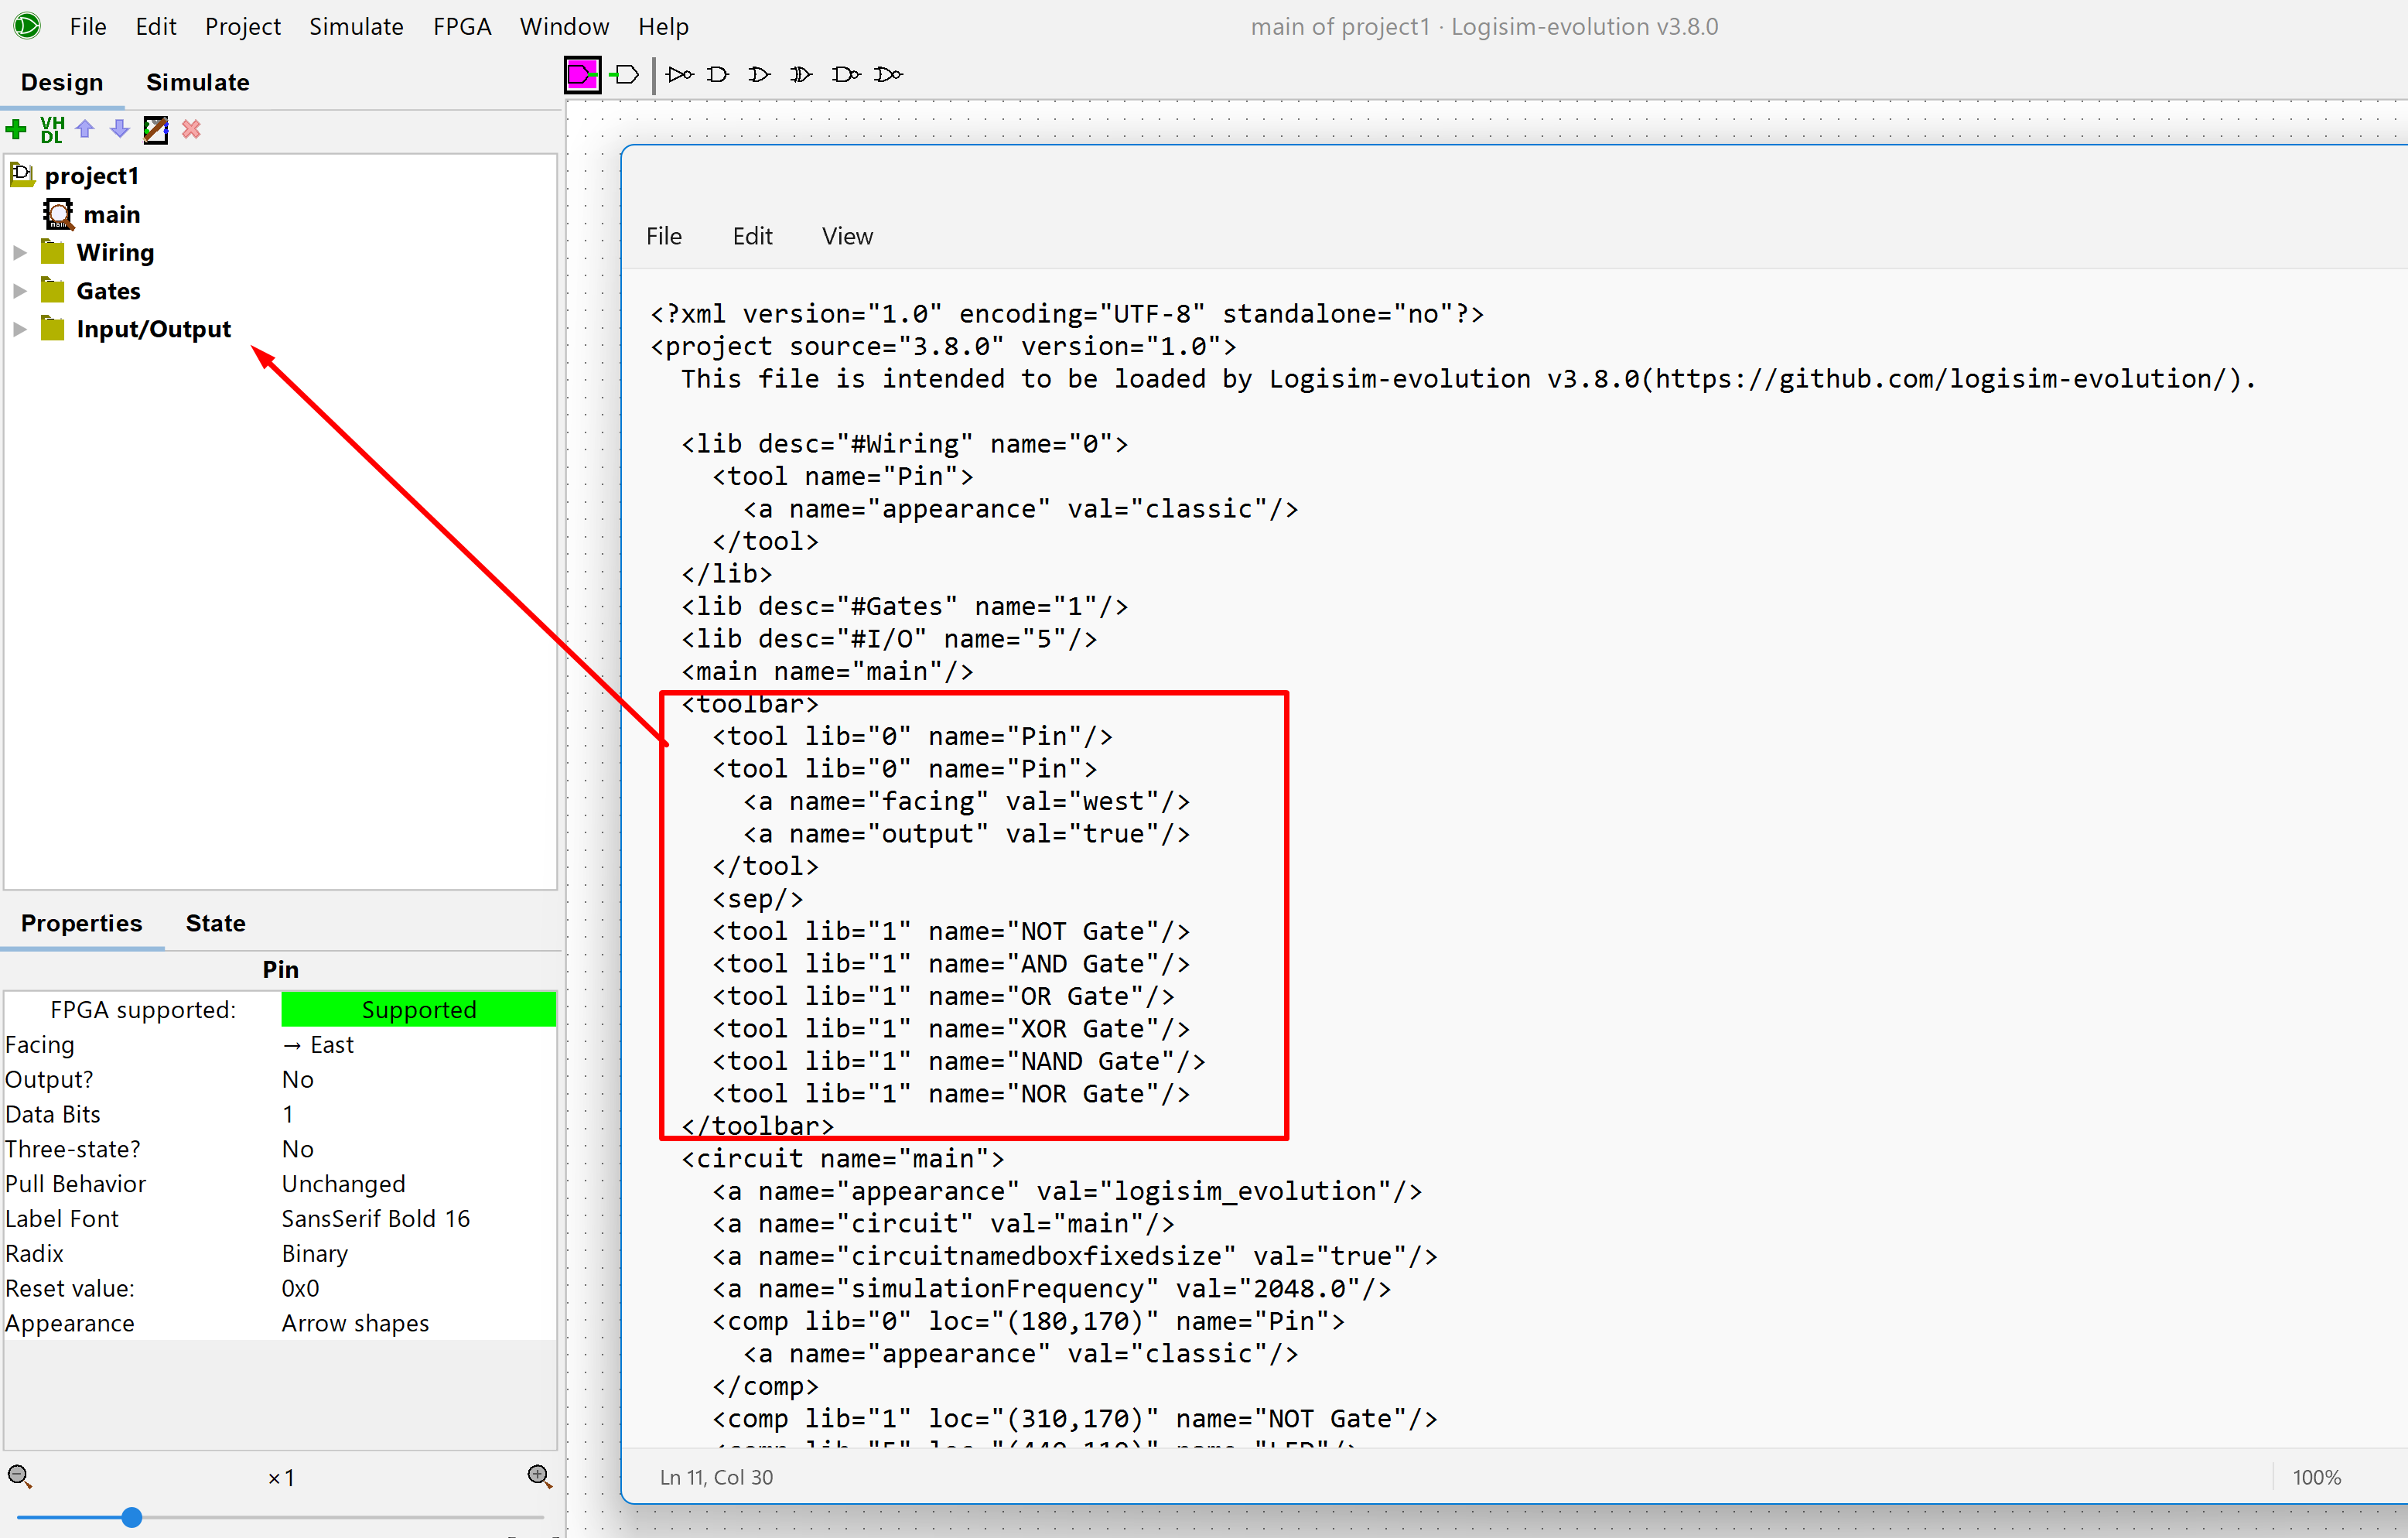Image resolution: width=2408 pixels, height=1538 pixels.
Task: Select the input Pin tool in toolbar
Action: coord(582,74)
